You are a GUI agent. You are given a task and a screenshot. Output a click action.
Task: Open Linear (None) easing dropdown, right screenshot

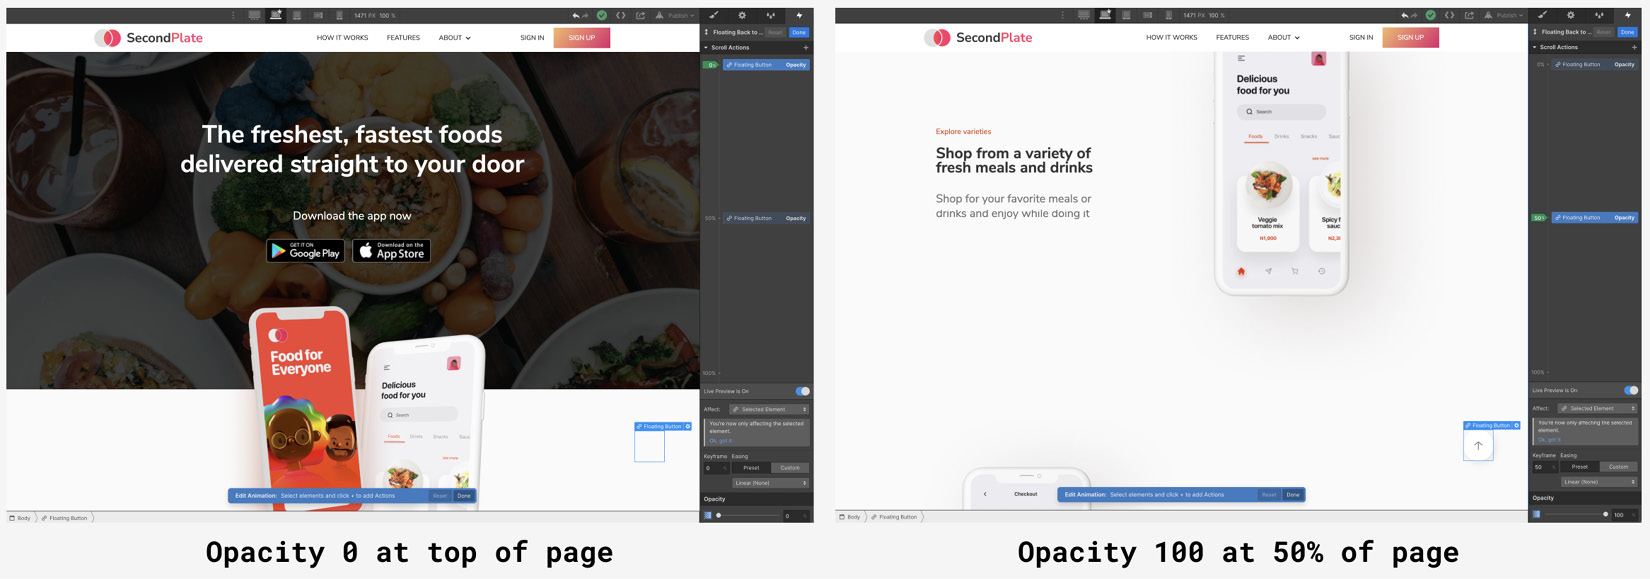1599,482
